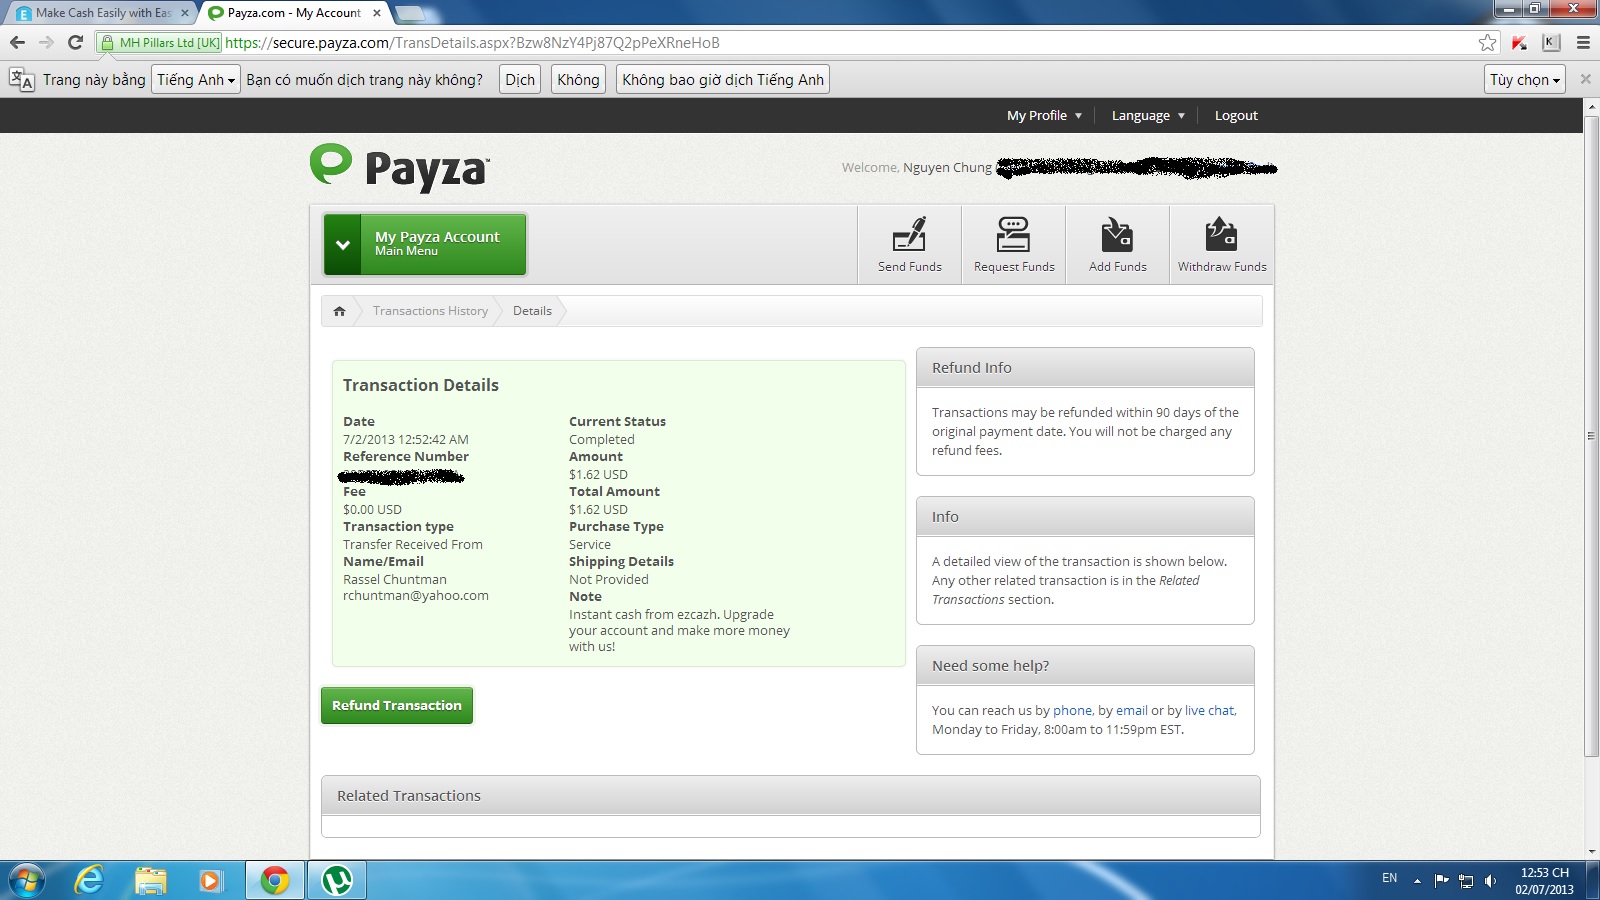Open the Withdraw Funds icon
This screenshot has height=900, width=1600.
click(1222, 245)
